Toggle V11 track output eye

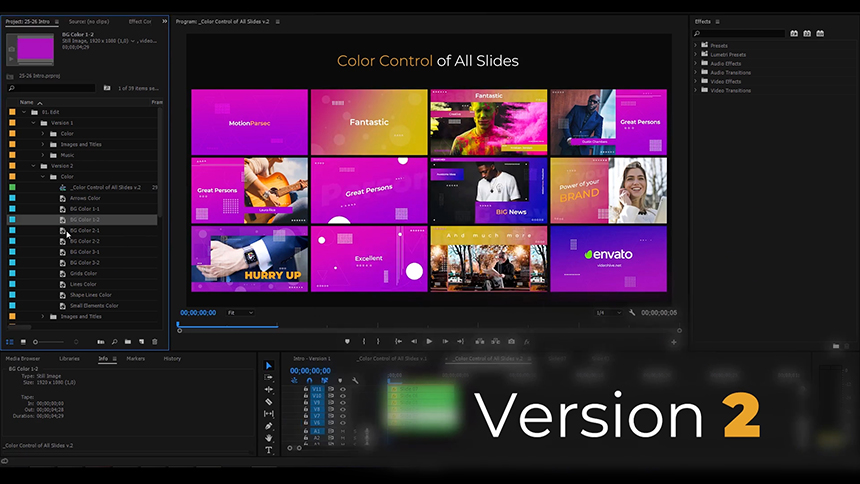[343, 388]
